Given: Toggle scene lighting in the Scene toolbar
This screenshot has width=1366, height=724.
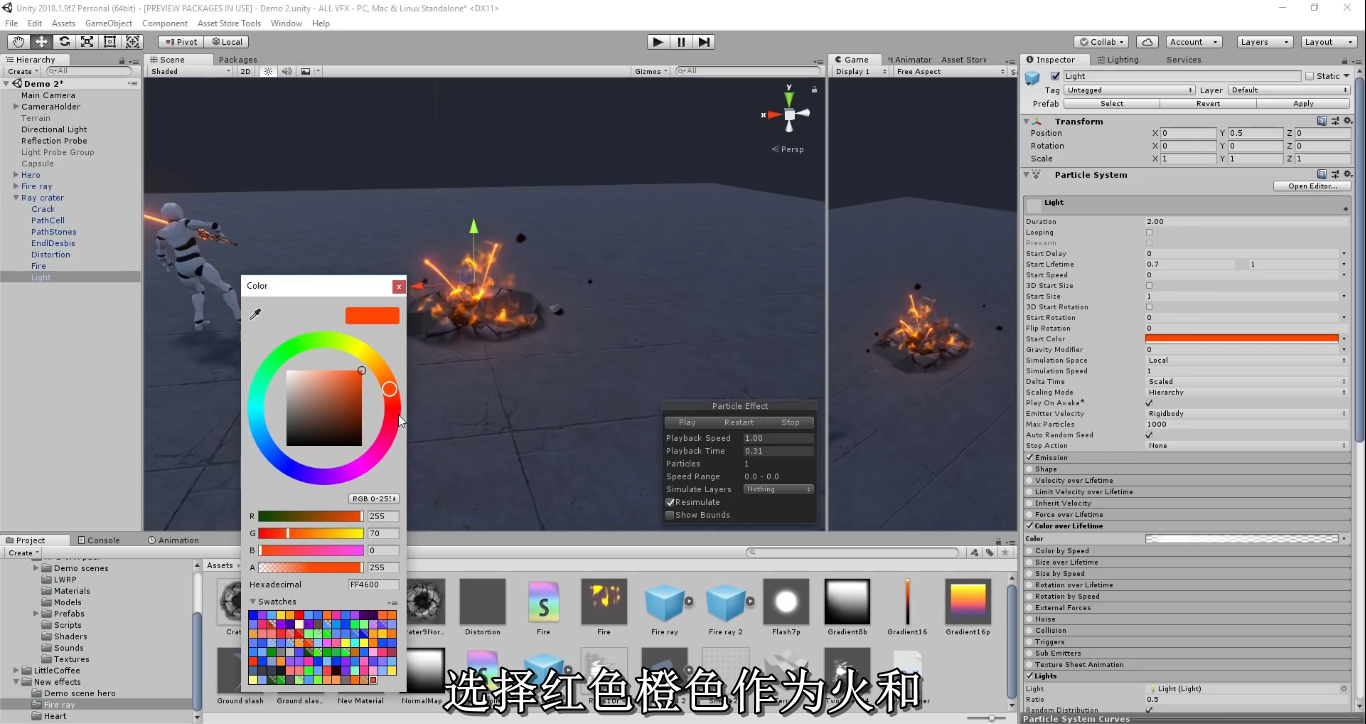Looking at the screenshot, I should [268, 70].
